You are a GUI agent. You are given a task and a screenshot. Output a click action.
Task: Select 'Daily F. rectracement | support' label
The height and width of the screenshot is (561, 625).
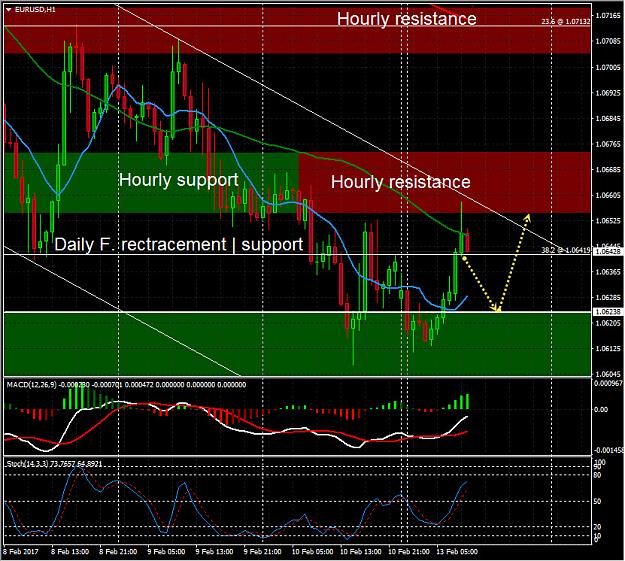(179, 244)
